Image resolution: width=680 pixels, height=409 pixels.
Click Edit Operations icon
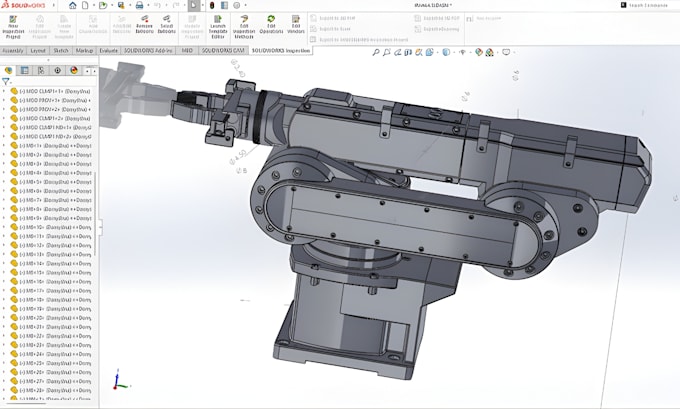(x=271, y=25)
